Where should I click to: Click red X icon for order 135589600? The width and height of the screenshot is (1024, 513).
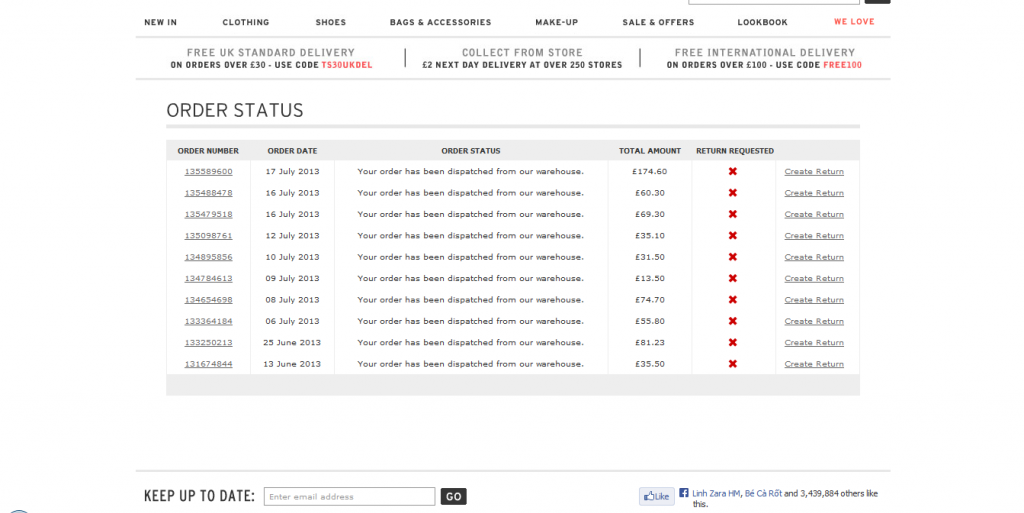732,171
